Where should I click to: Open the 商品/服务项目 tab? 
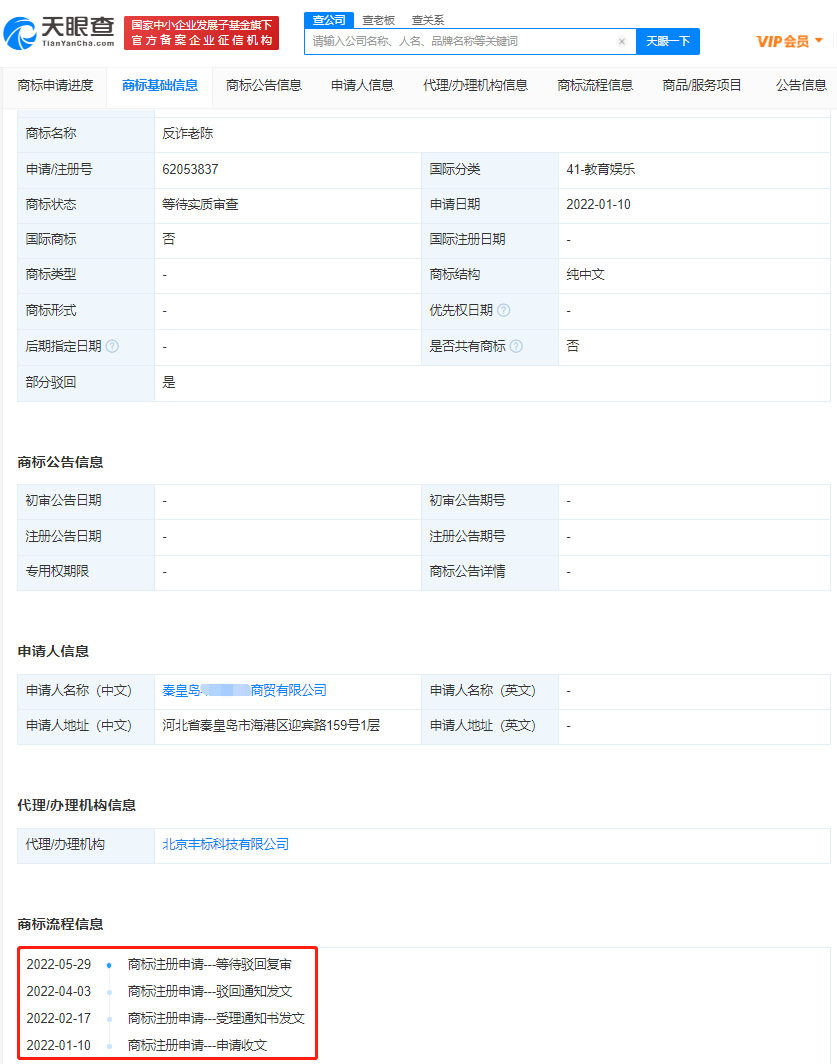pyautogui.click(x=701, y=86)
